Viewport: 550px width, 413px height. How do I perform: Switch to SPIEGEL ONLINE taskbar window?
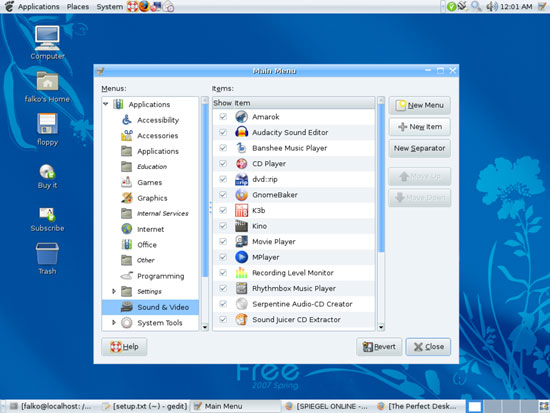pyautogui.click(x=327, y=406)
